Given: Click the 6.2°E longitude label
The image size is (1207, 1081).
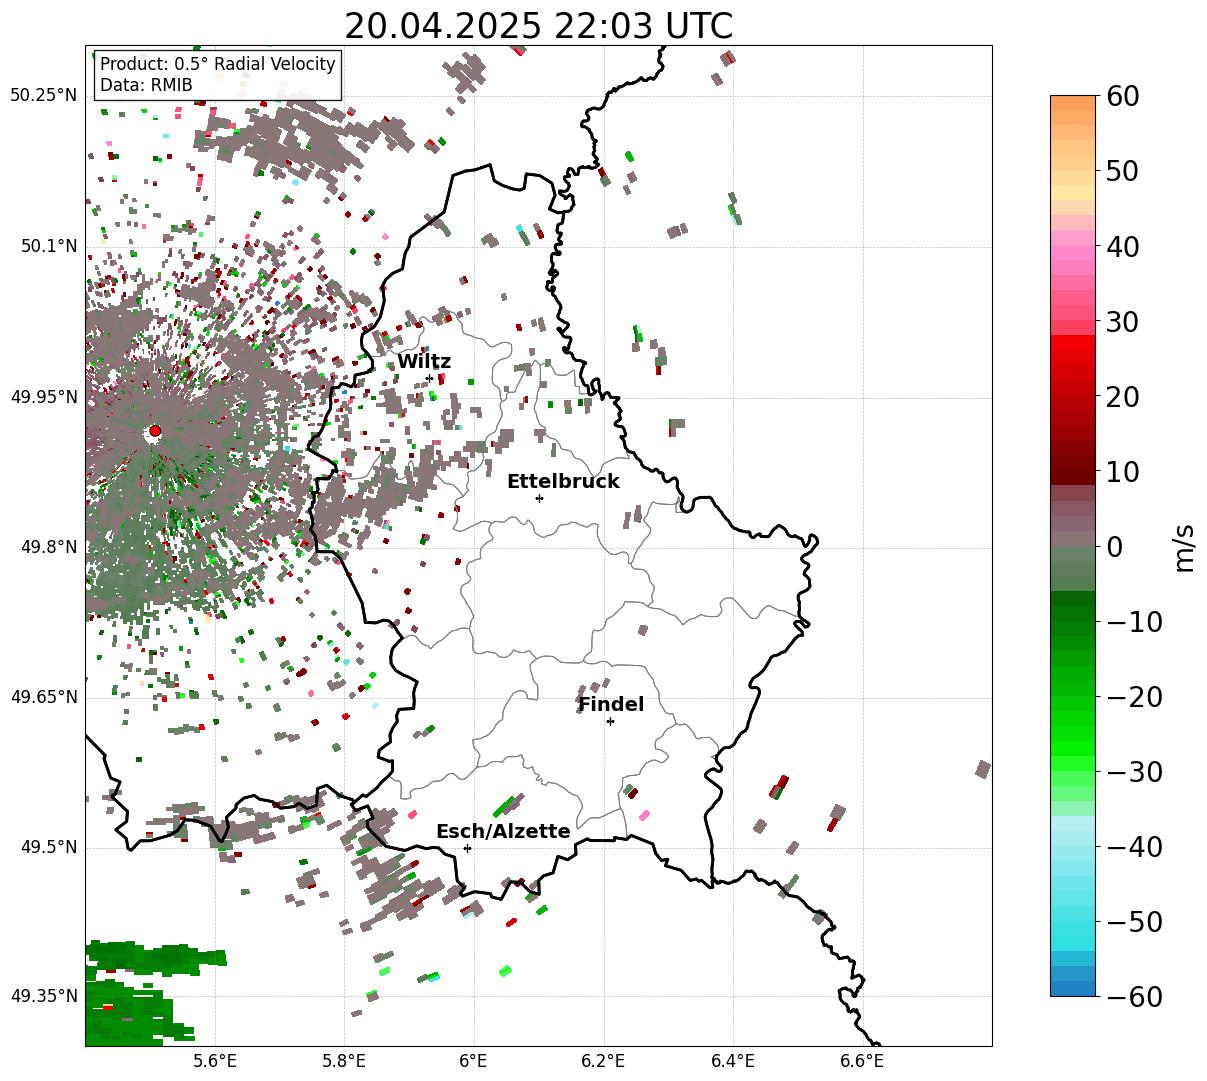Looking at the screenshot, I should pos(604,1061).
